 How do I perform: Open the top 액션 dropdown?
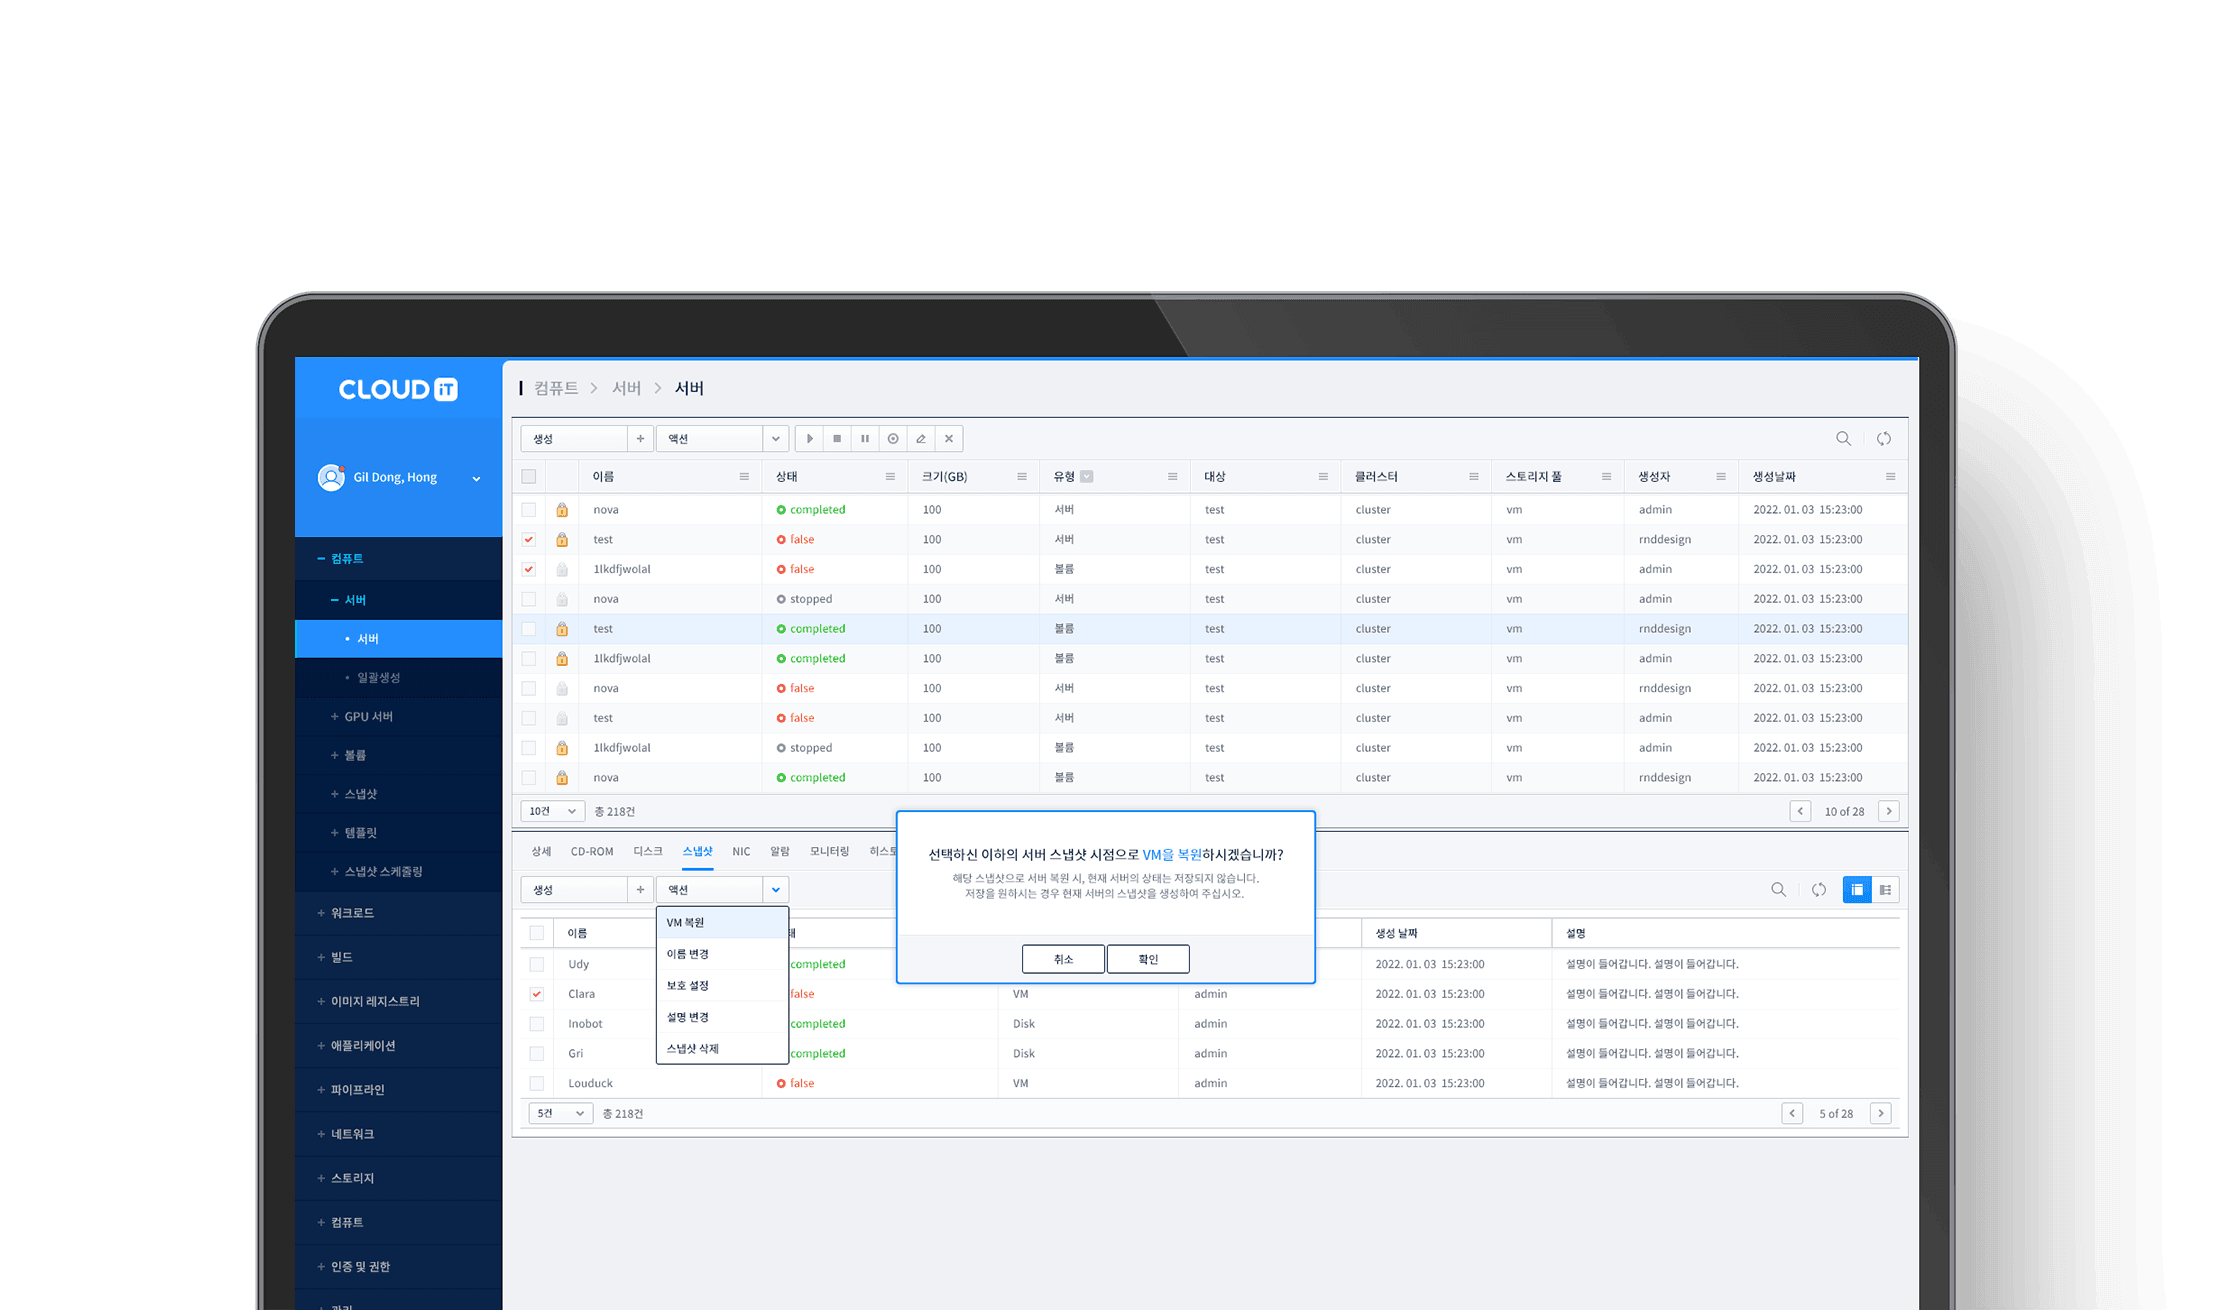pos(722,438)
